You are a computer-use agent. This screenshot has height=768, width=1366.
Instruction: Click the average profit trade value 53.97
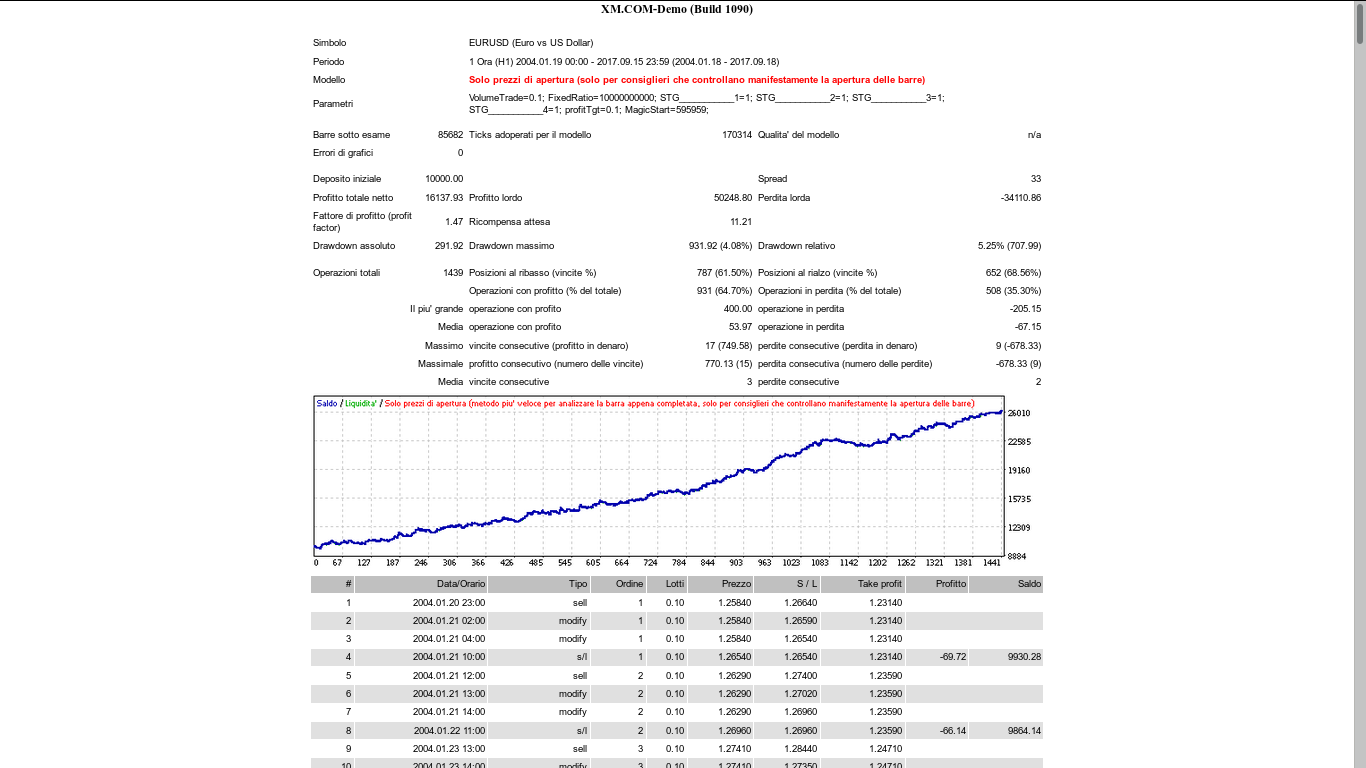tap(741, 327)
